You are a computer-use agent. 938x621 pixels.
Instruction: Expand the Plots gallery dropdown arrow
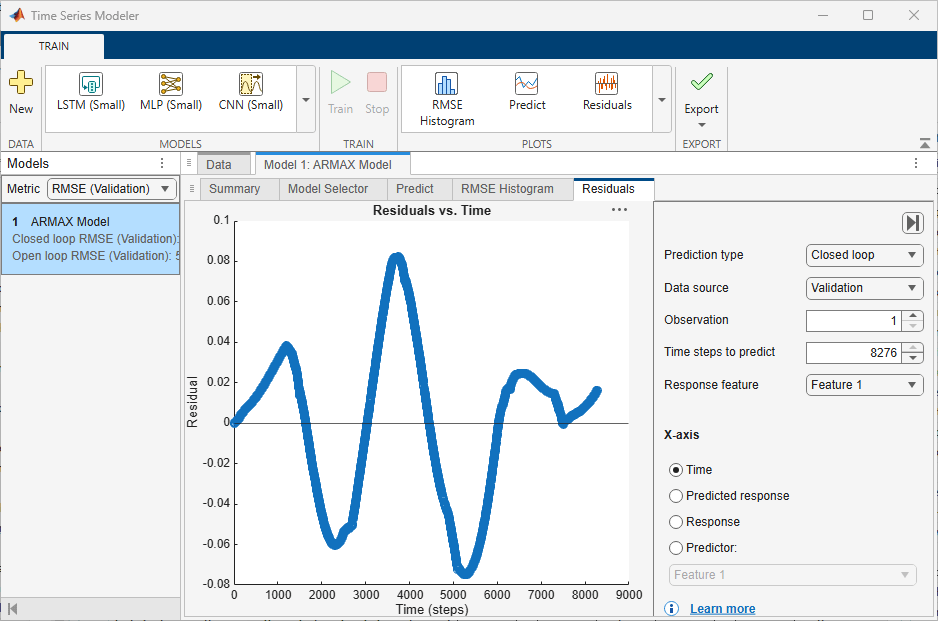click(662, 99)
